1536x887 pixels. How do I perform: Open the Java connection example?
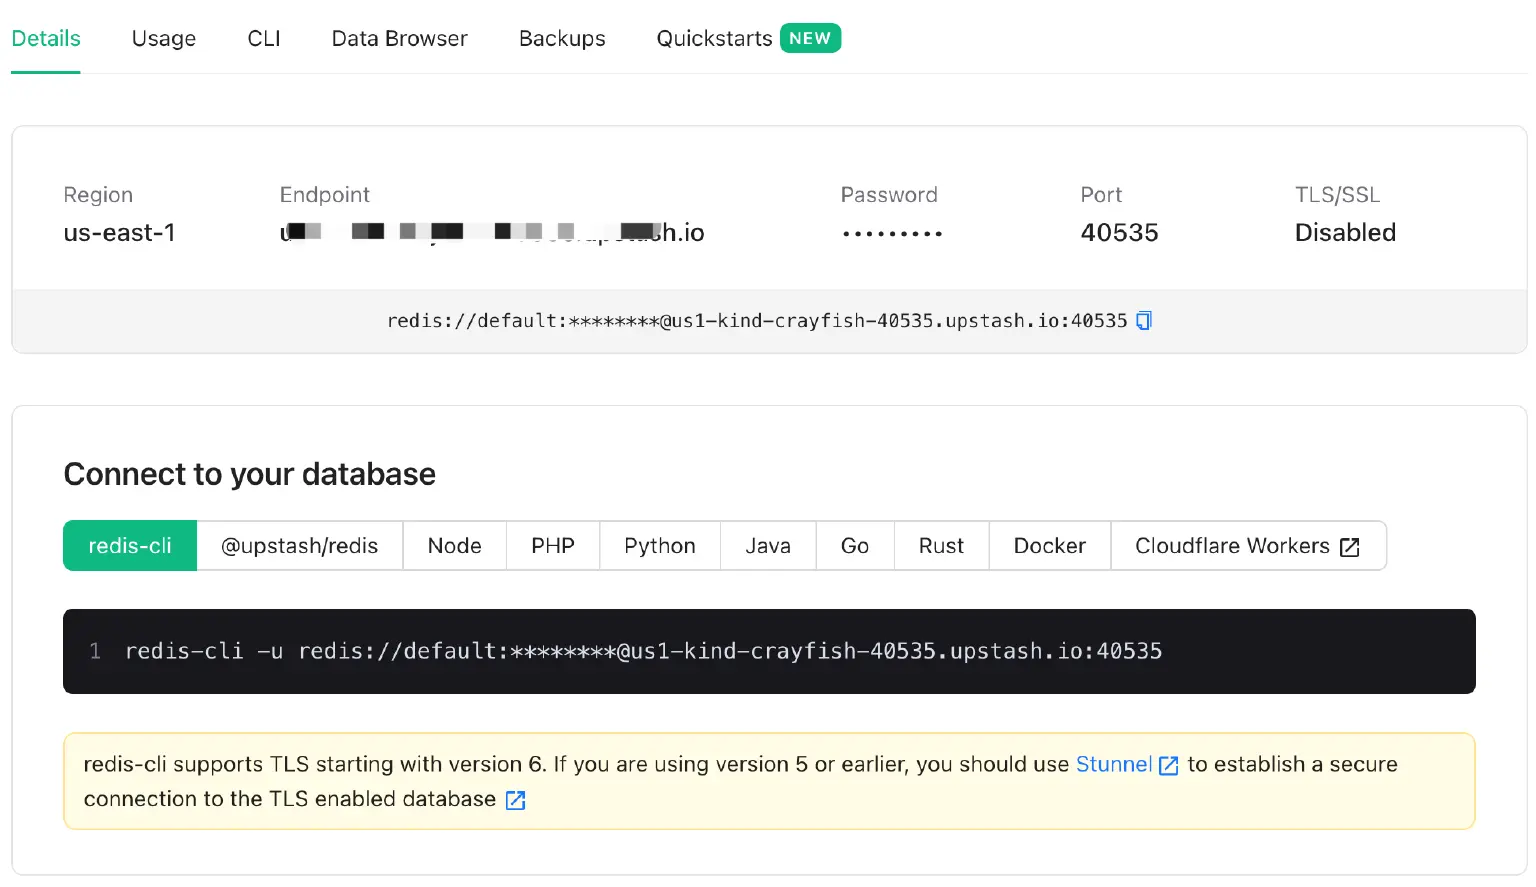point(767,546)
